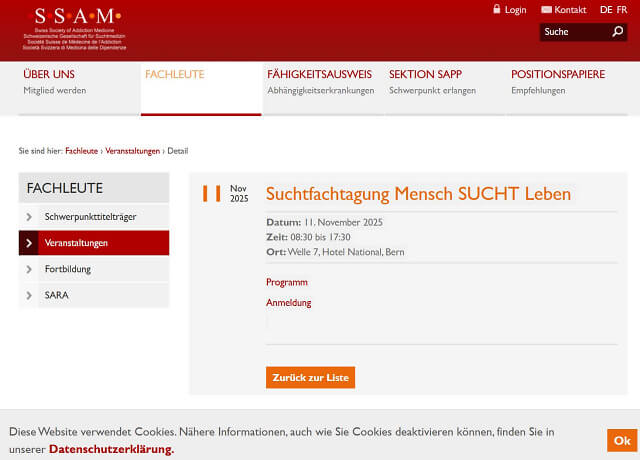The height and width of the screenshot is (460, 640).
Task: Open the FÄHIGKEITSAUSWEIS menu
Action: pyautogui.click(x=319, y=75)
